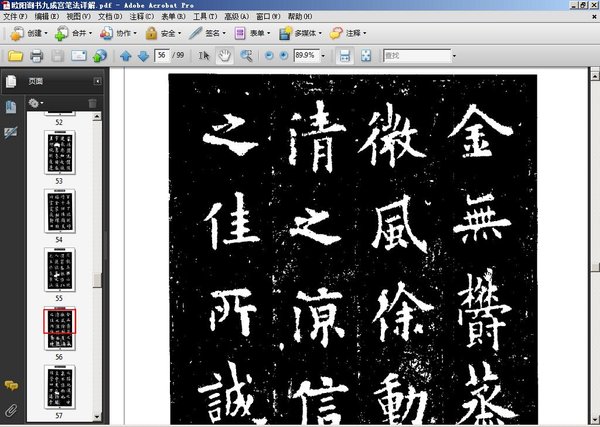Open the 注释 (Comments) menu

pos(142,16)
